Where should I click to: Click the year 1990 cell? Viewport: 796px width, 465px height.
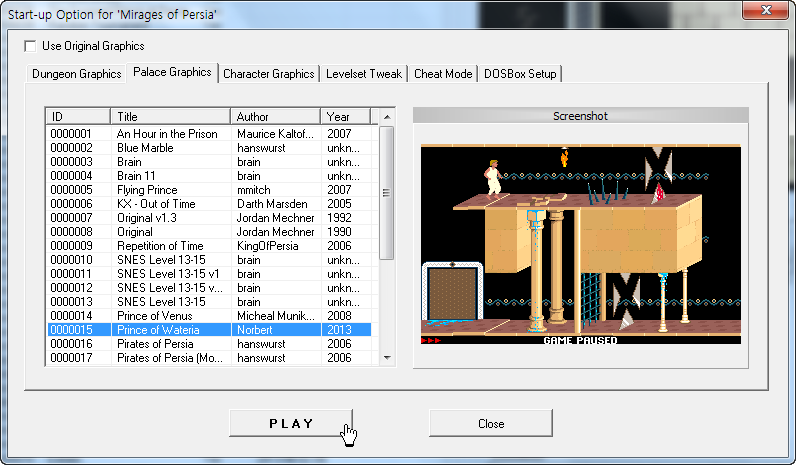point(339,232)
